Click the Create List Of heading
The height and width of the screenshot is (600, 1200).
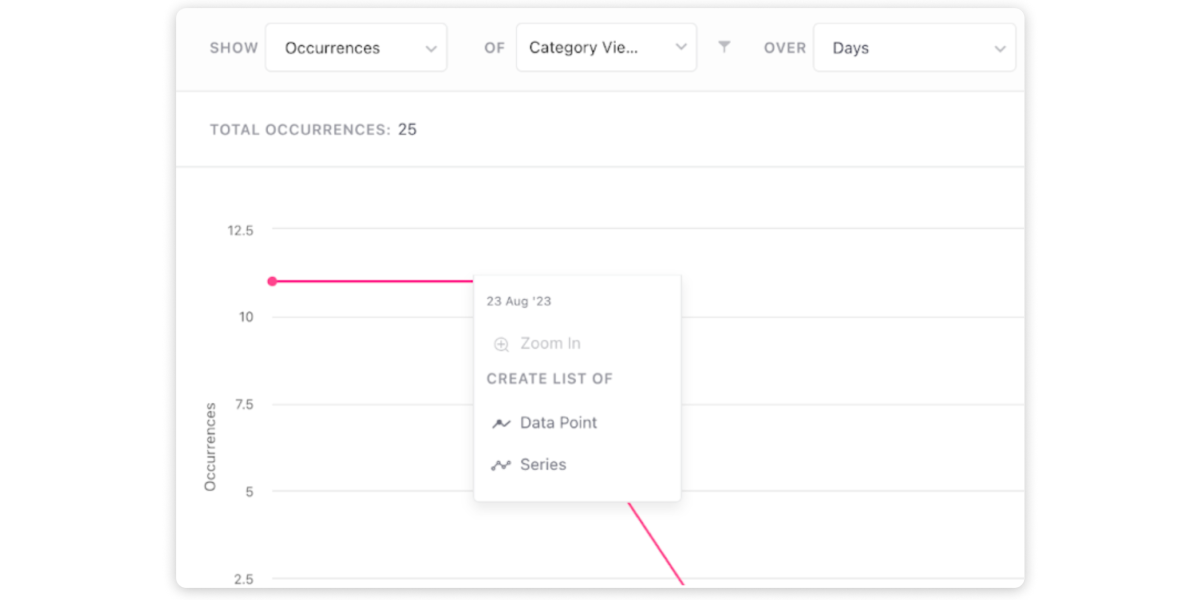(550, 378)
